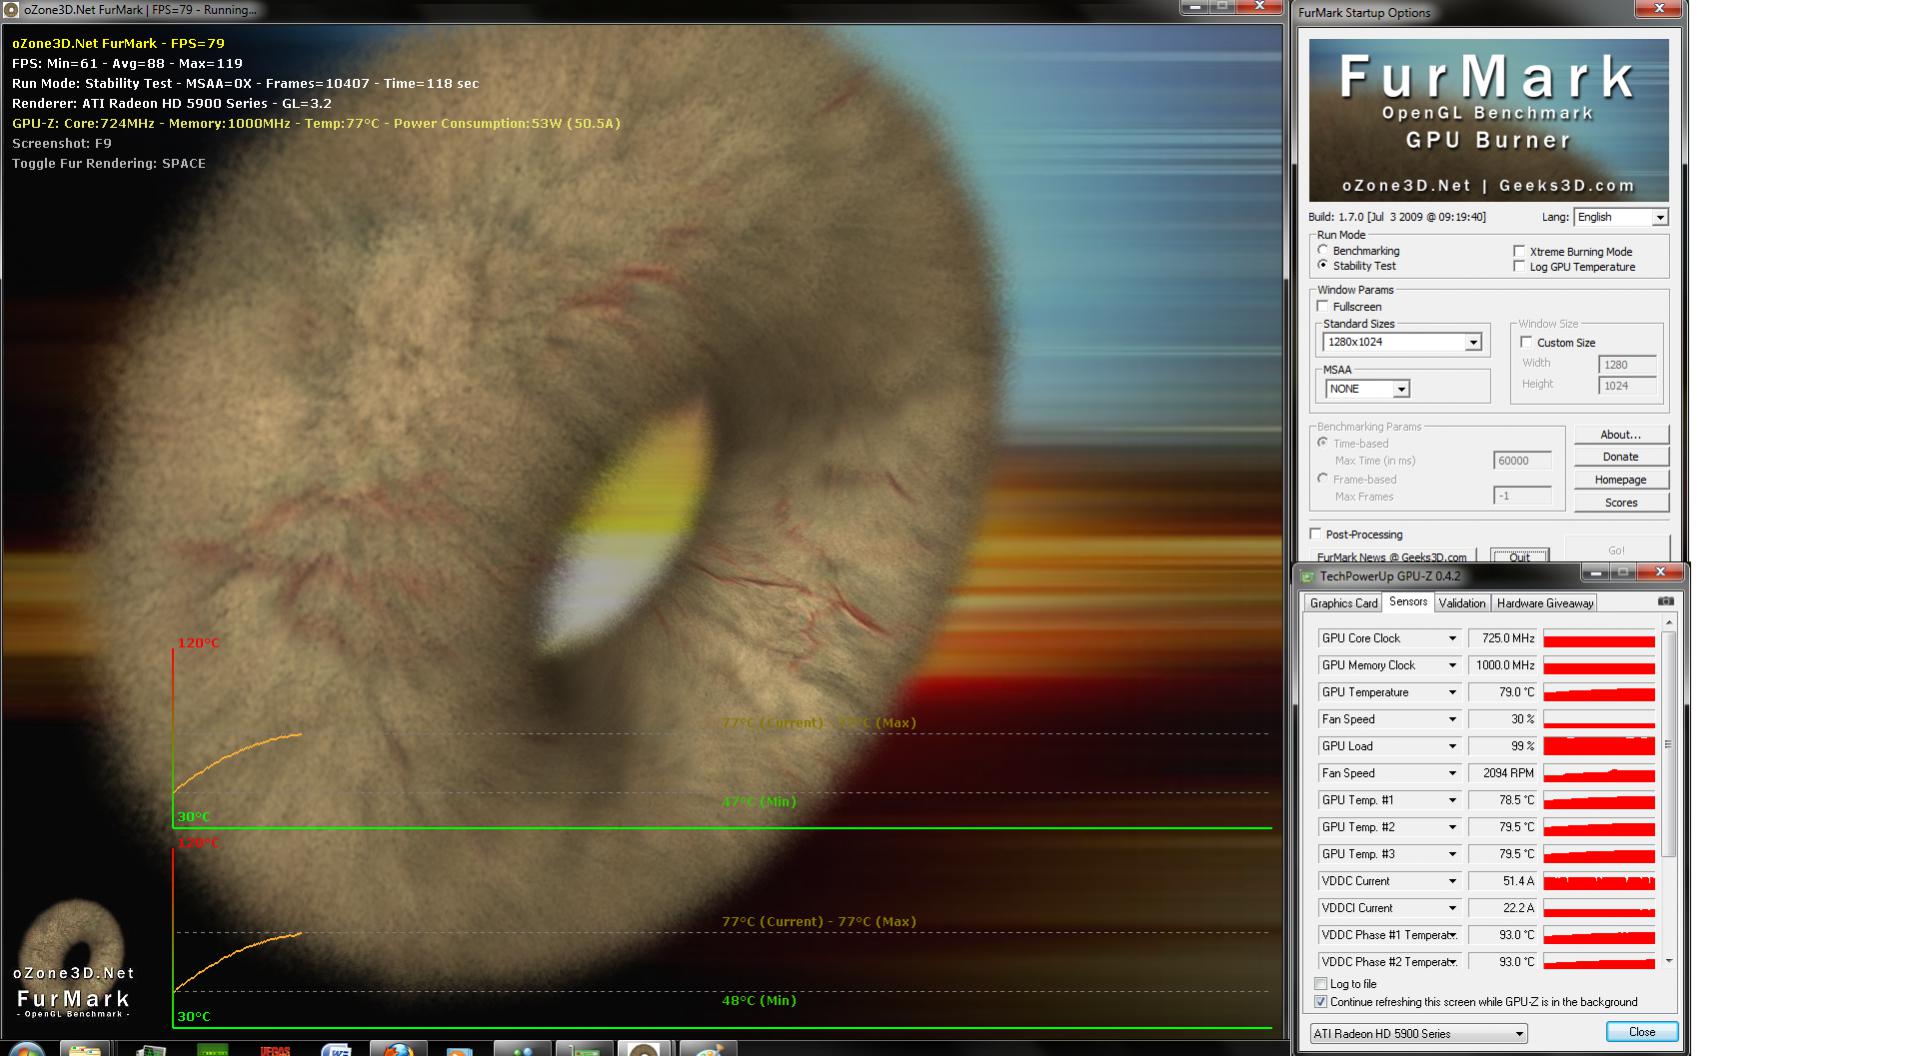Screen dimensions: 1919x1056
Task: Click the GPU-Z scrollbar down arrow
Action: [x=1668, y=962]
